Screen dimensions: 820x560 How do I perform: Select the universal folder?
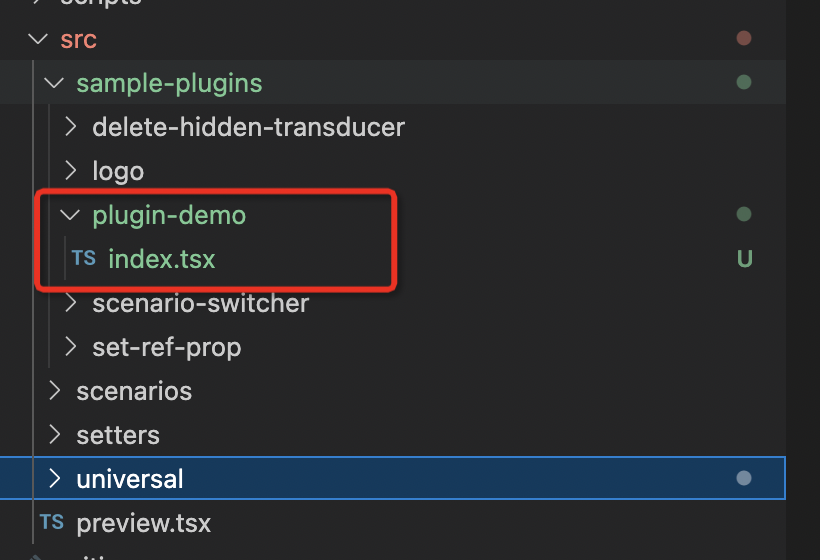(x=130, y=479)
